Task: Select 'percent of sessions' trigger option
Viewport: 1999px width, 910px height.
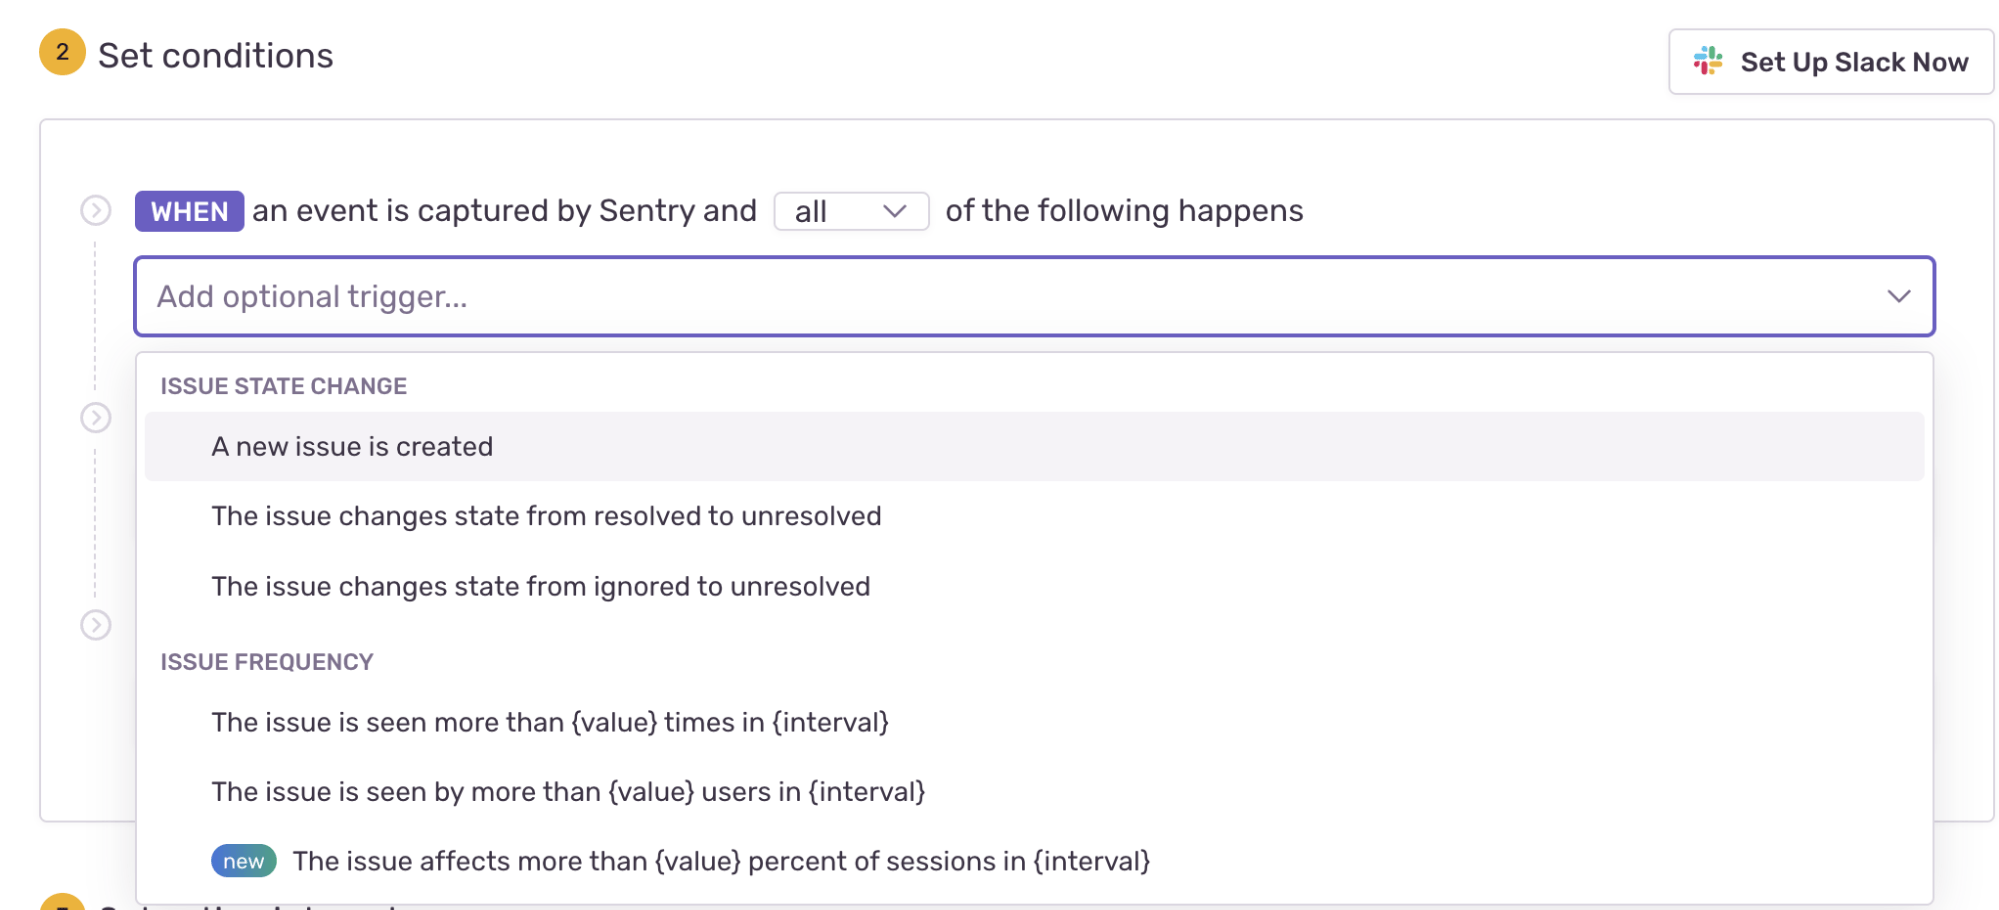Action: 720,861
